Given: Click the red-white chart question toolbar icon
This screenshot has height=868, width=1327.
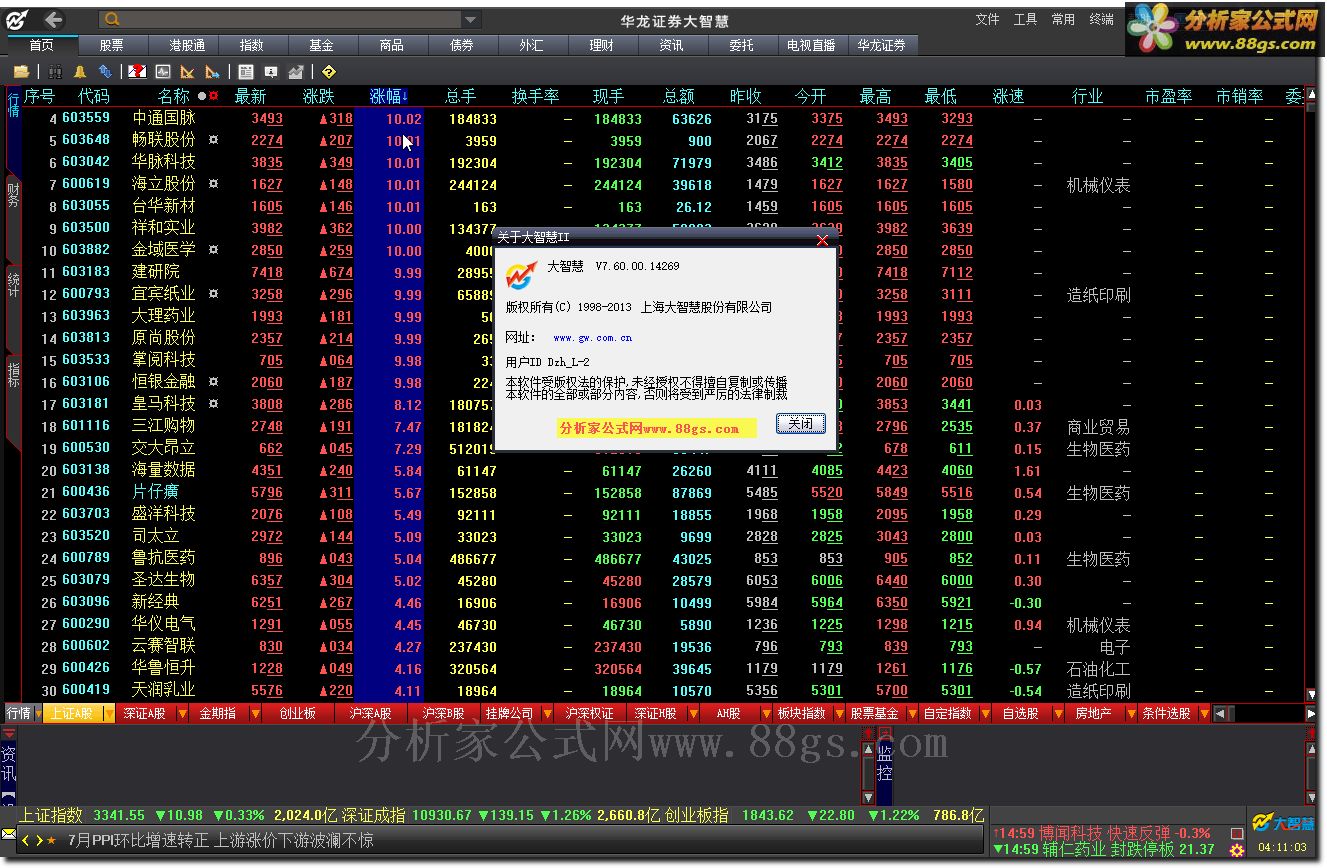Looking at the screenshot, I should 137,72.
